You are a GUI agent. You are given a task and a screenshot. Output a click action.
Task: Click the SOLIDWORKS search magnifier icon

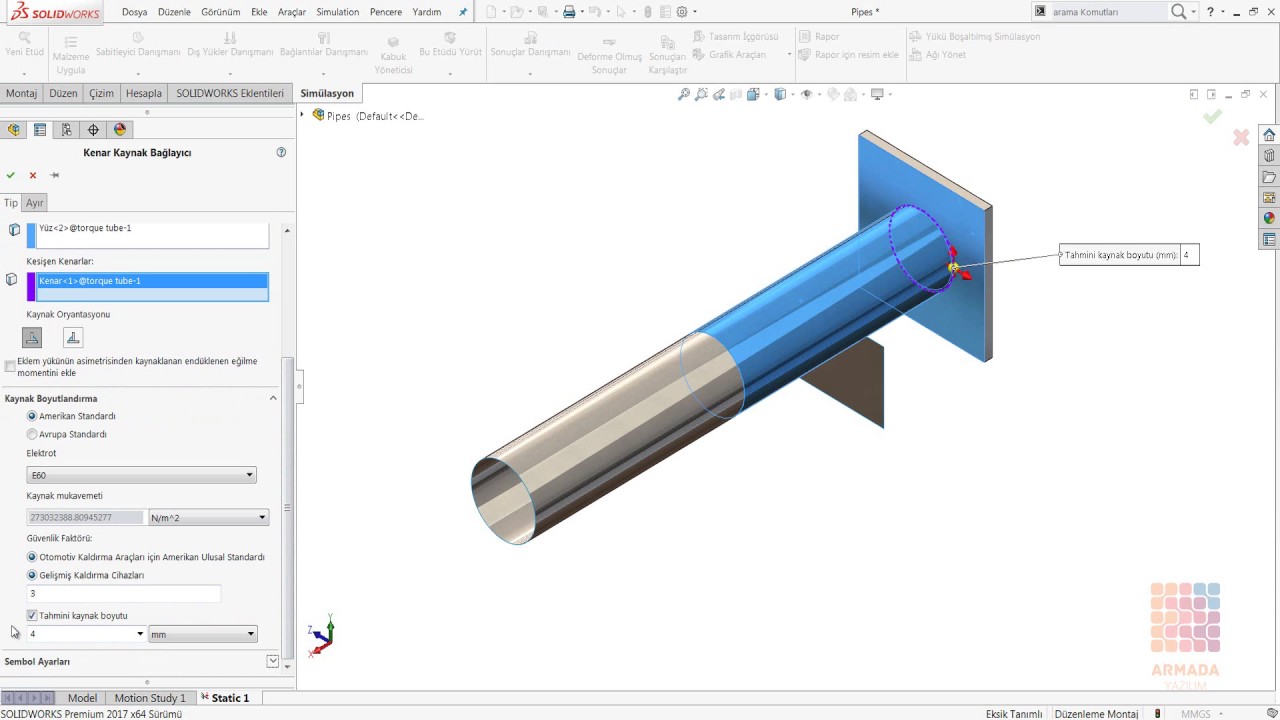1179,12
